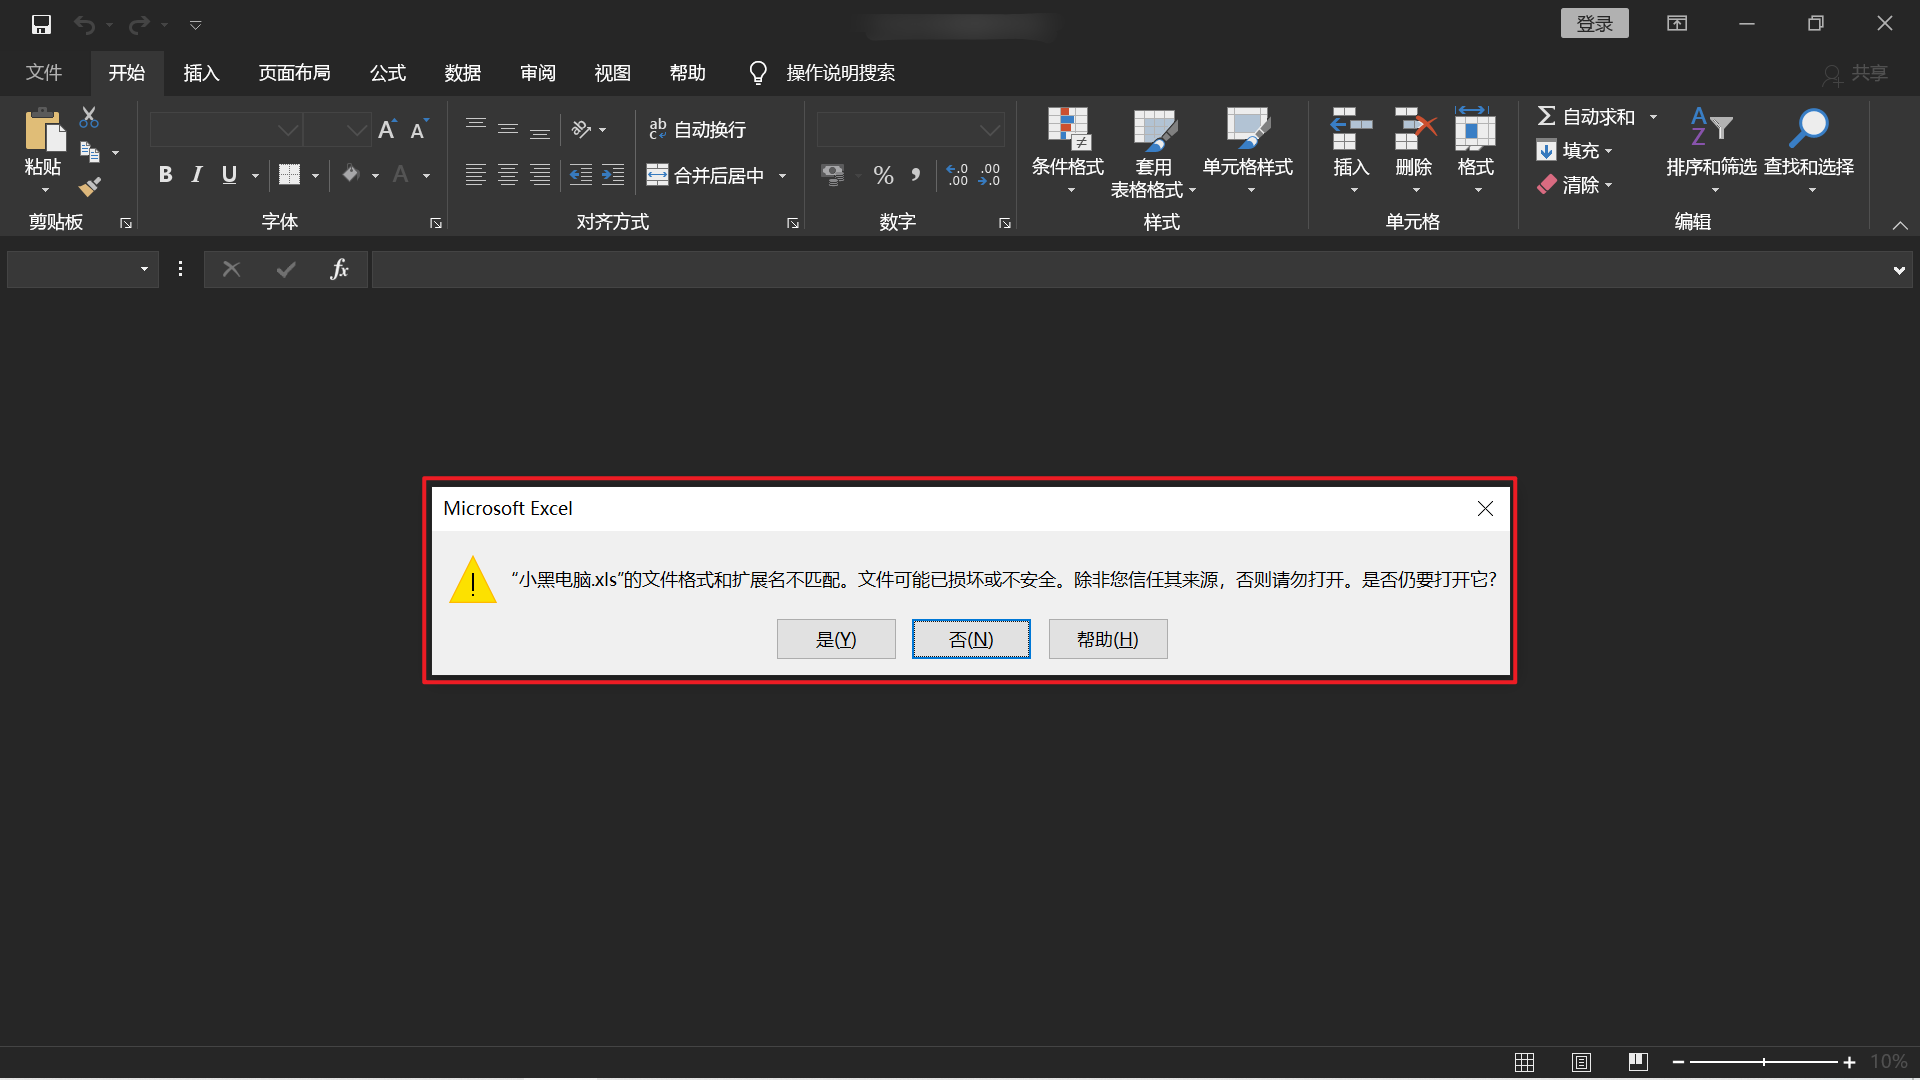Click the Percent Style icon
Screen dimensions: 1920x1080
coord(883,176)
